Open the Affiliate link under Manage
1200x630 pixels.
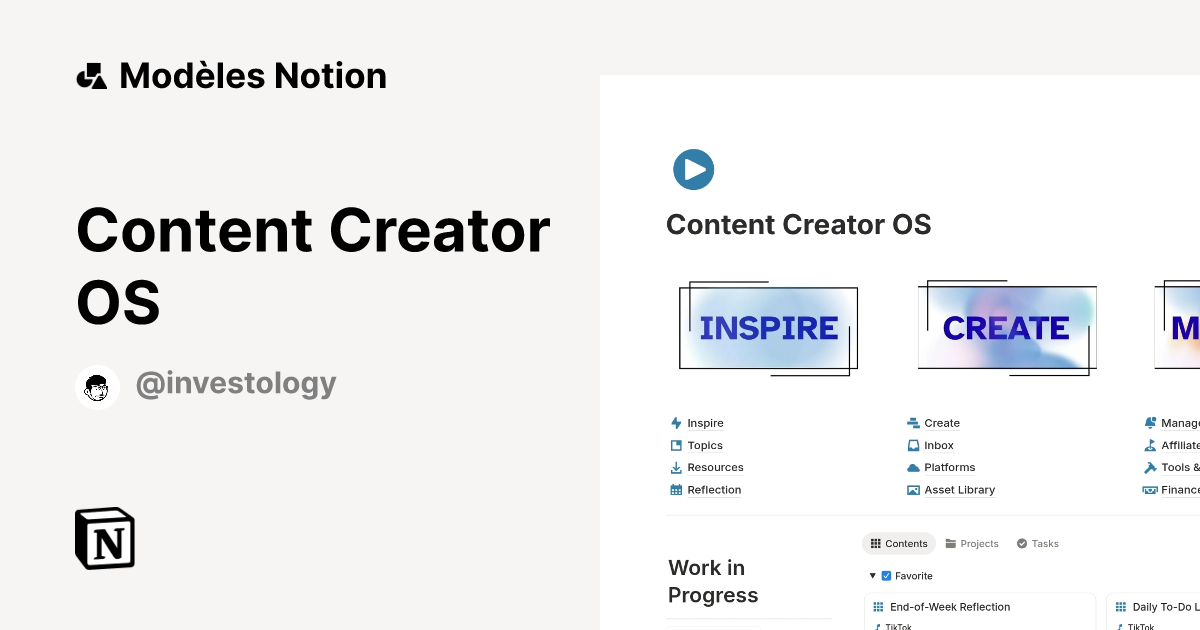point(1180,445)
